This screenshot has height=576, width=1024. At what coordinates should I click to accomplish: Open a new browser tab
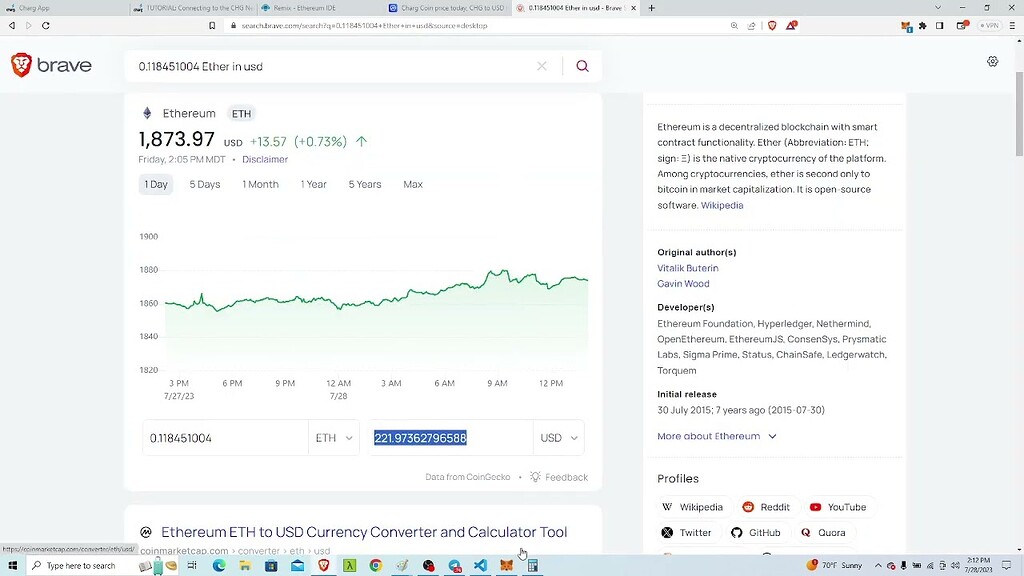tap(651, 8)
